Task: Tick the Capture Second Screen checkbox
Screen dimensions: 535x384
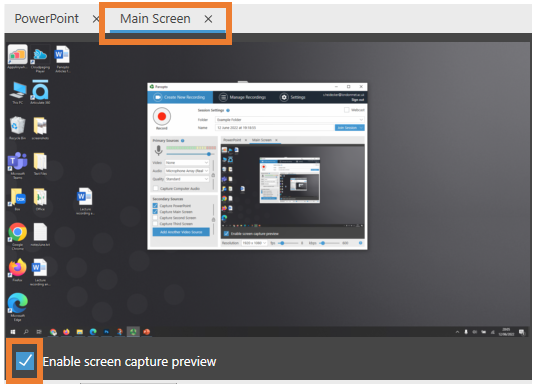Action: coord(155,218)
